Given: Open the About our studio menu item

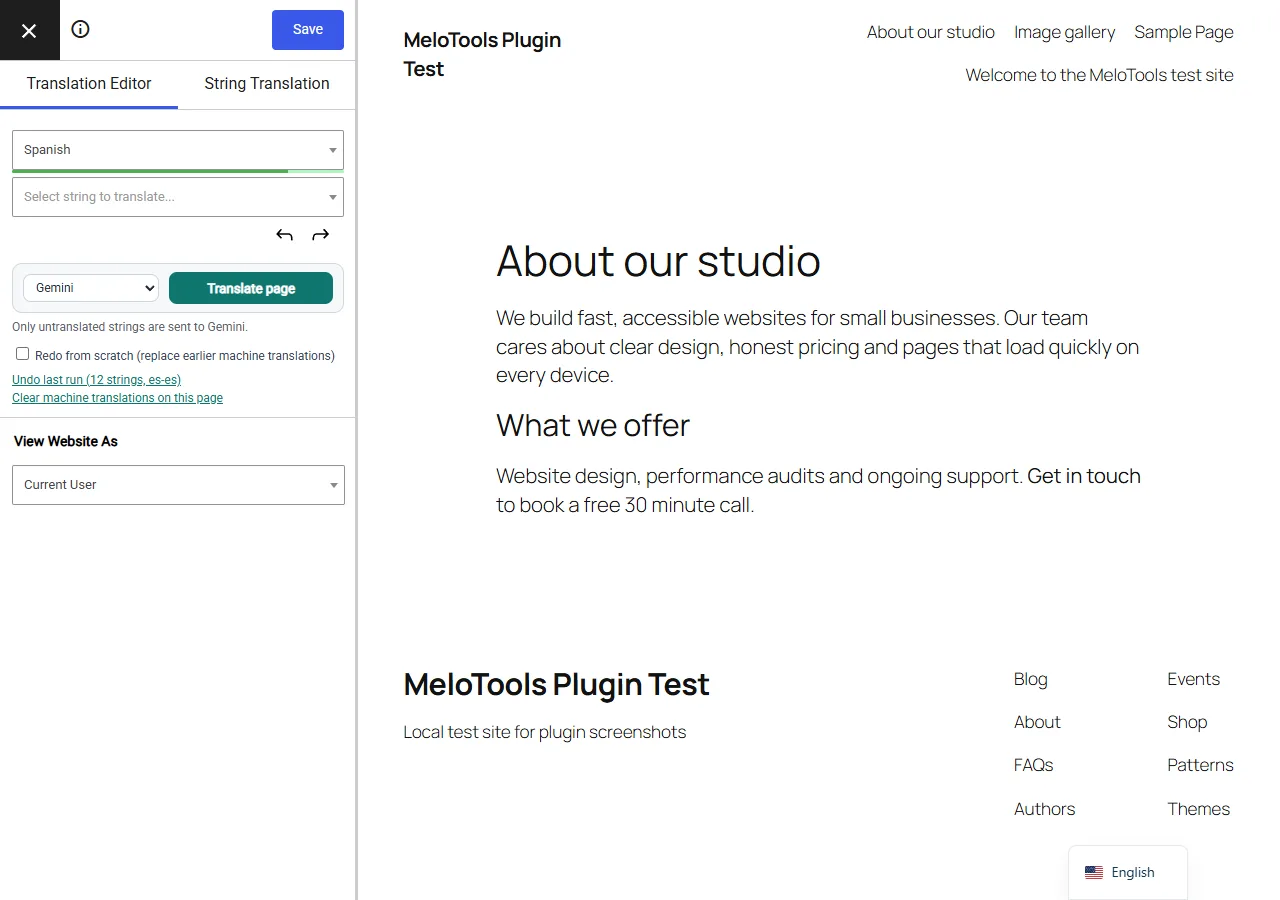Looking at the screenshot, I should click(931, 32).
